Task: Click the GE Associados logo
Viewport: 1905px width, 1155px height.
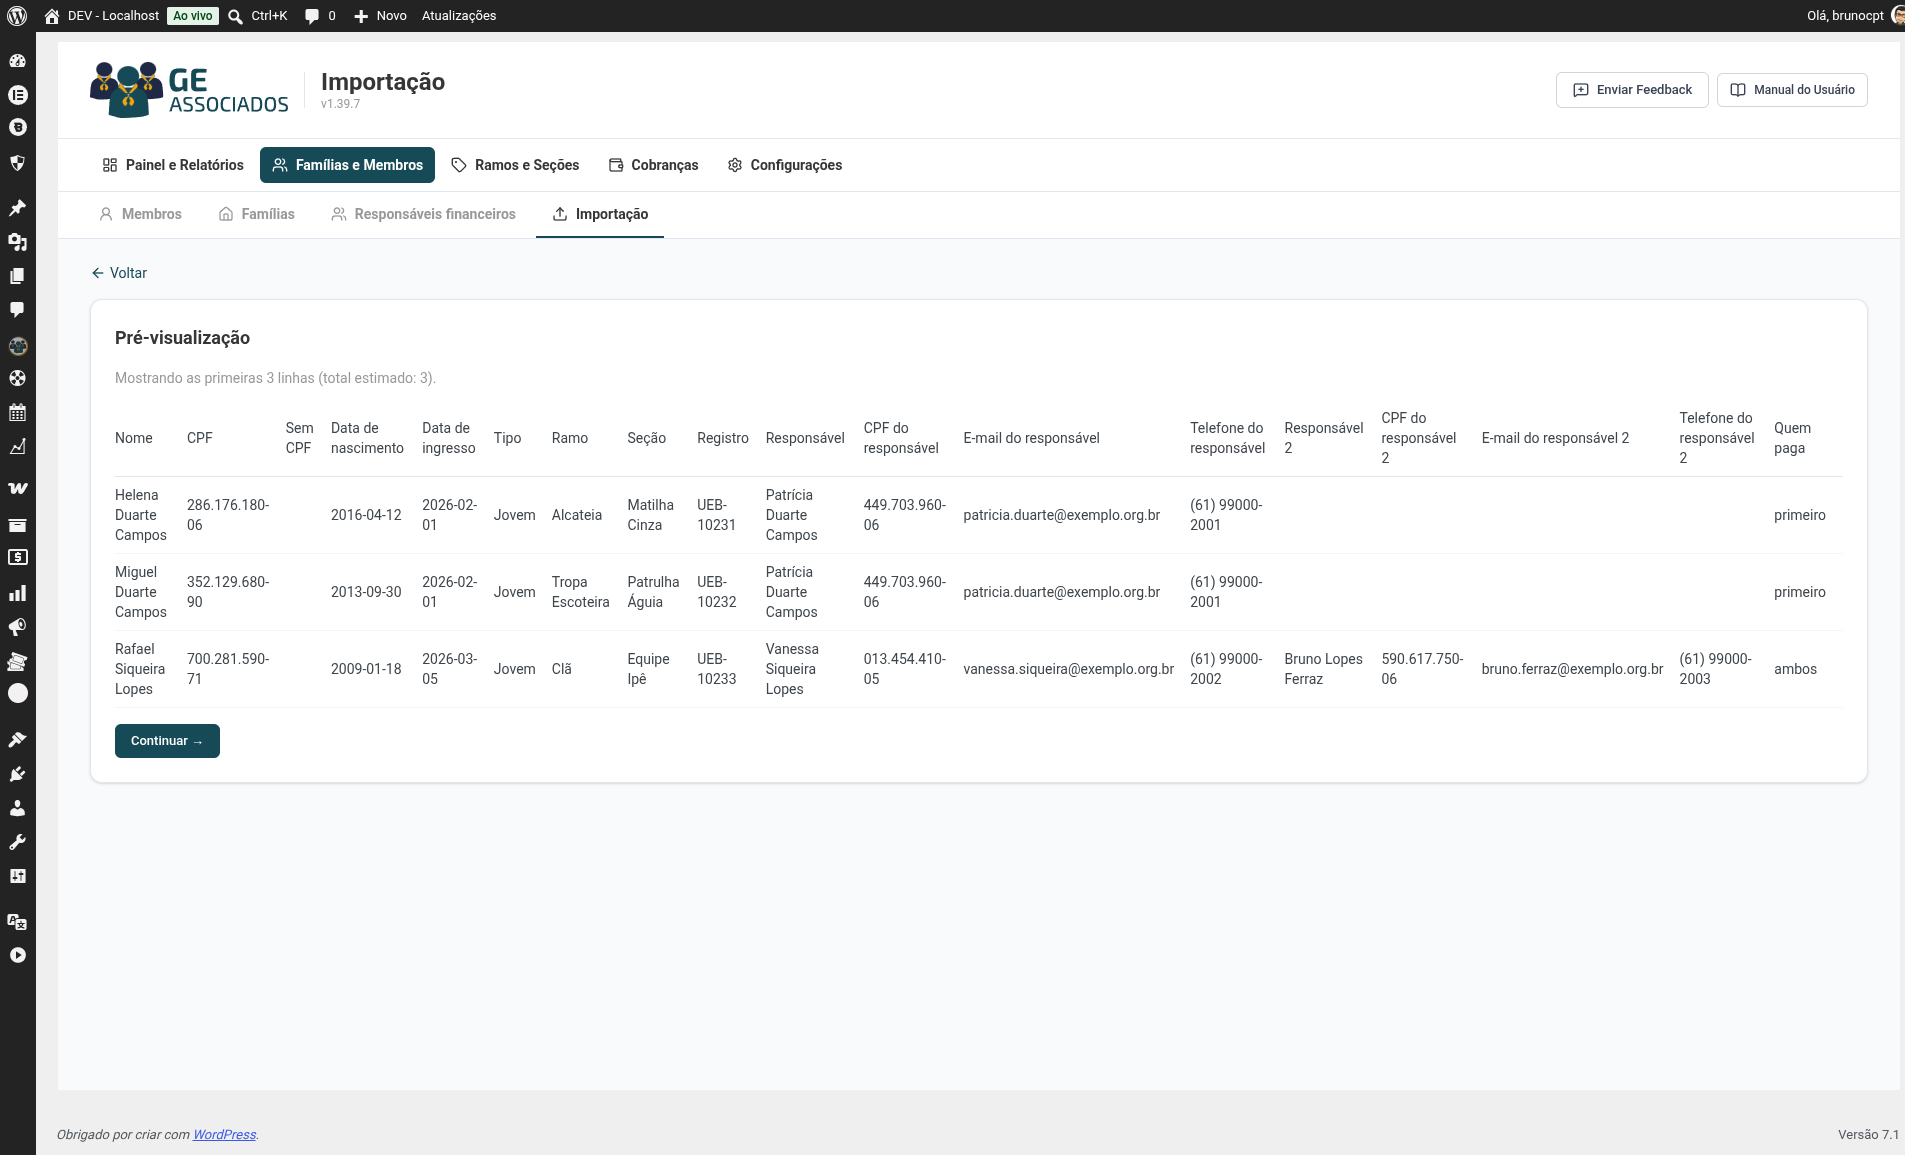Action: (190, 90)
